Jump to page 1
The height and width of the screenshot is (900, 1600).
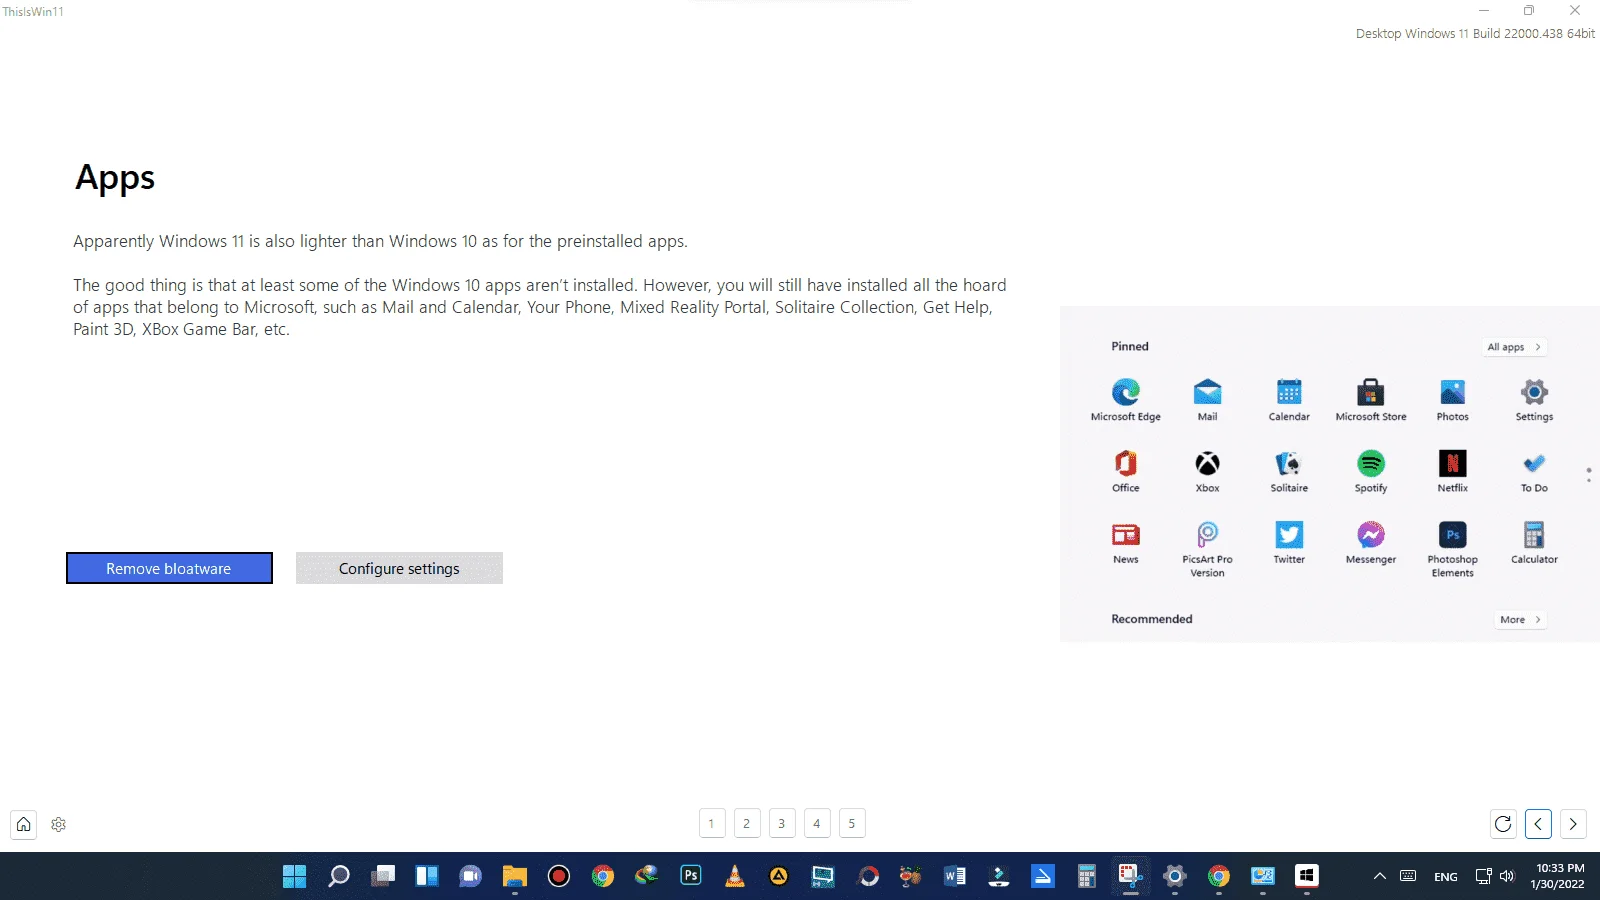712,823
